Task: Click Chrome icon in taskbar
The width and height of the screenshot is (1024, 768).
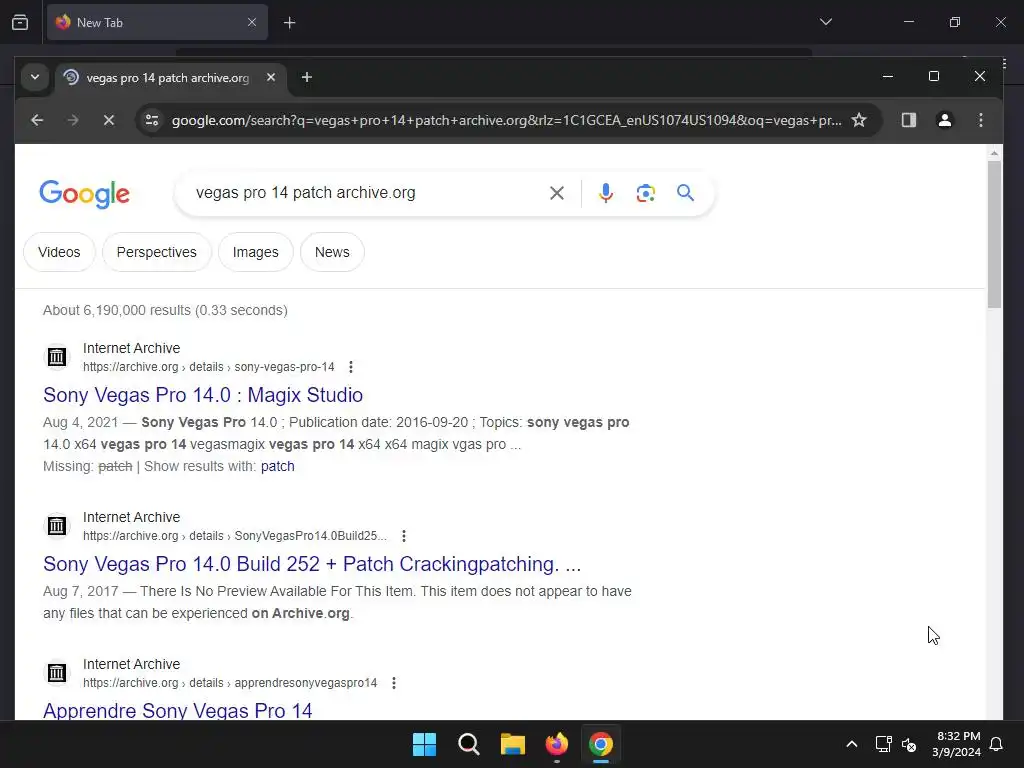Action: 601,744
